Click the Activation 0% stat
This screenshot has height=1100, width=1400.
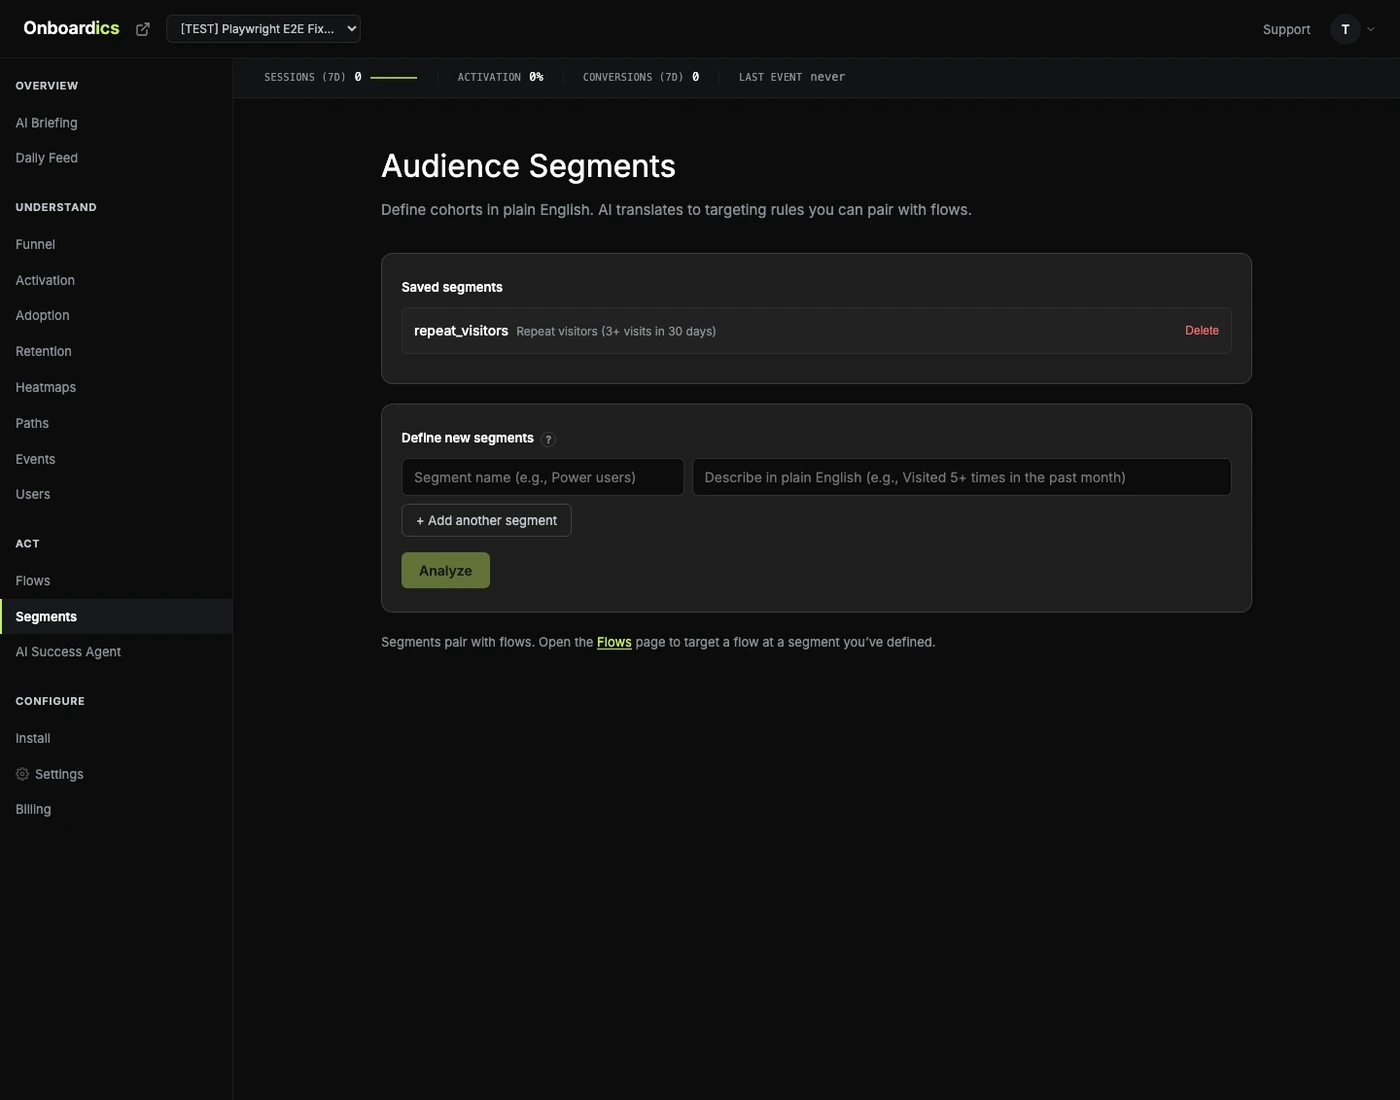click(500, 77)
